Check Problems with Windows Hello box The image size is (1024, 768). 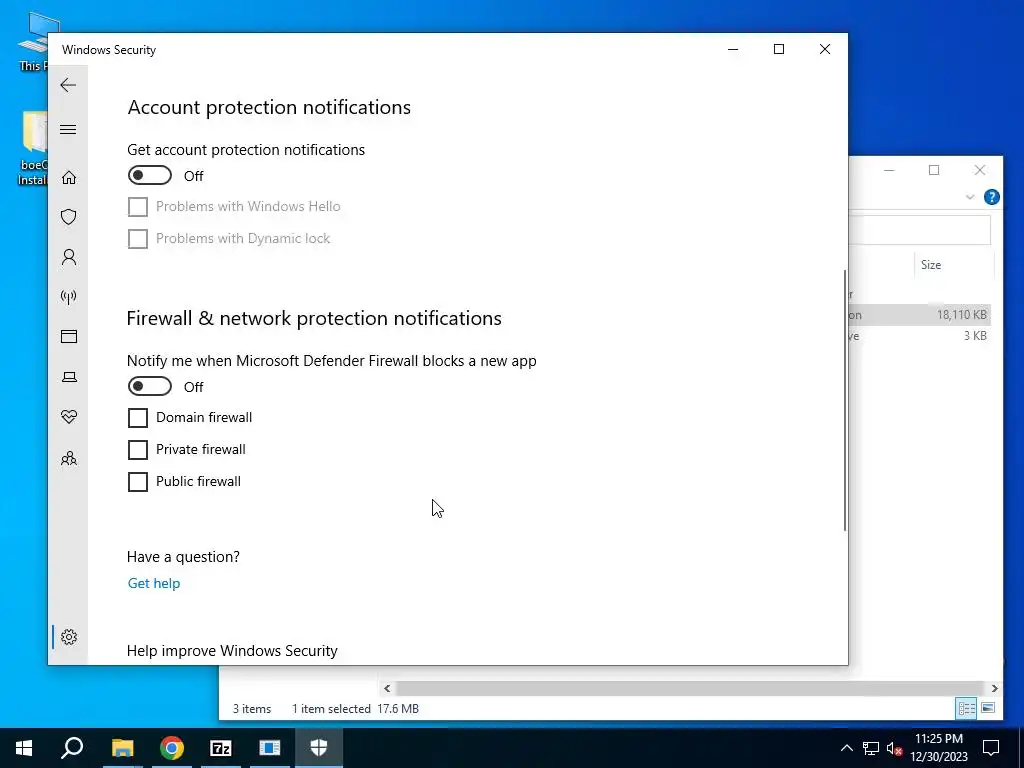point(138,206)
